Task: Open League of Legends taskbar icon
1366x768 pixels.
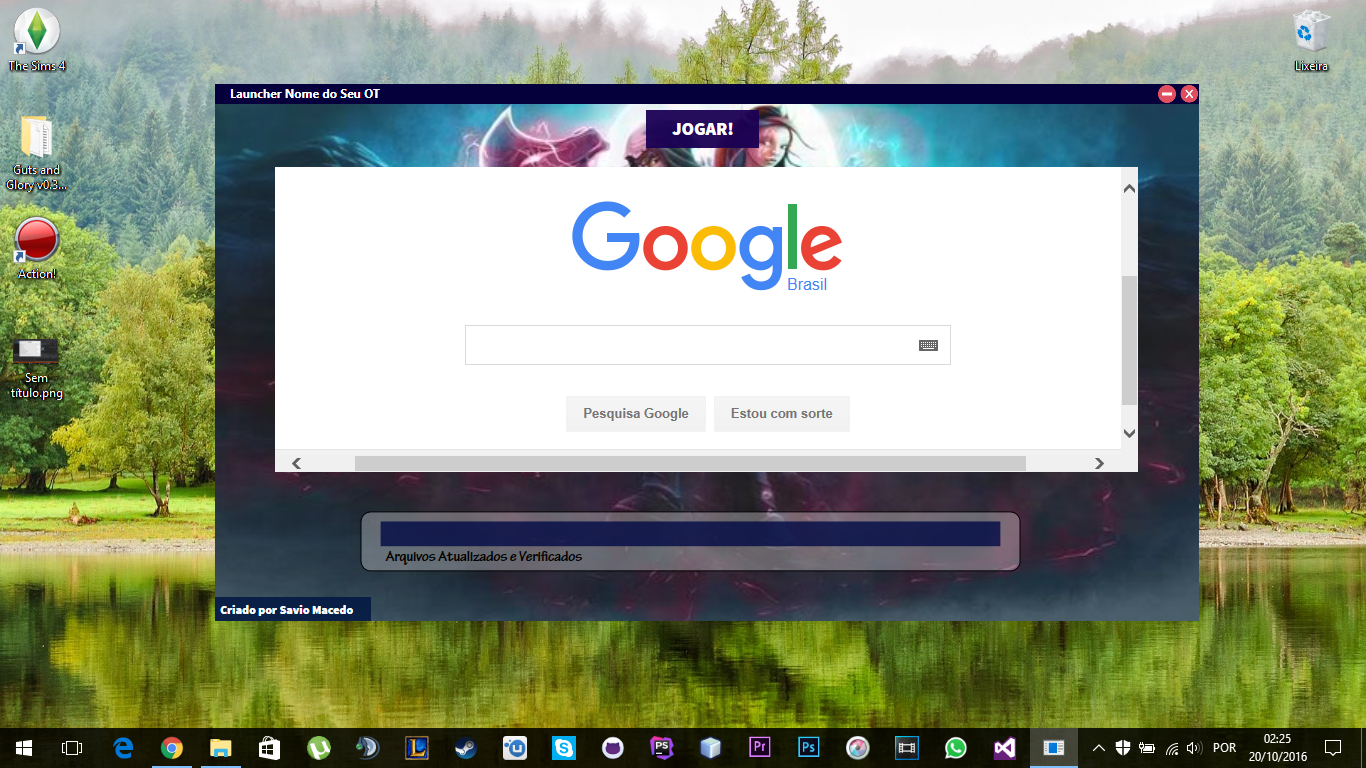Action: click(417, 747)
